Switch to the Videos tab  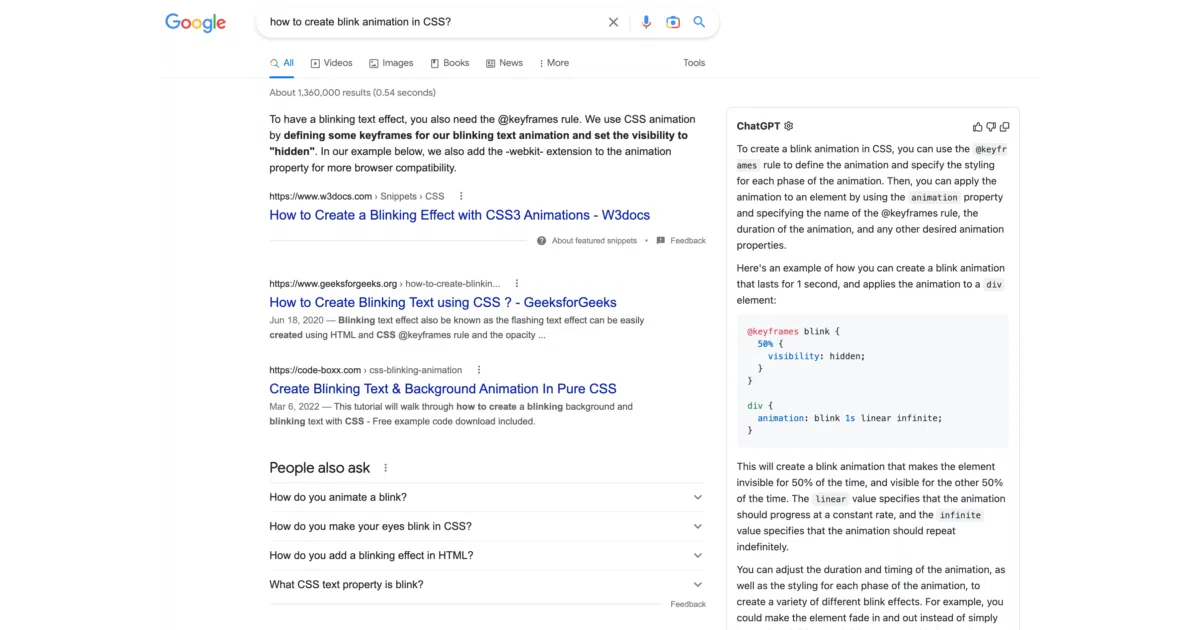click(332, 63)
